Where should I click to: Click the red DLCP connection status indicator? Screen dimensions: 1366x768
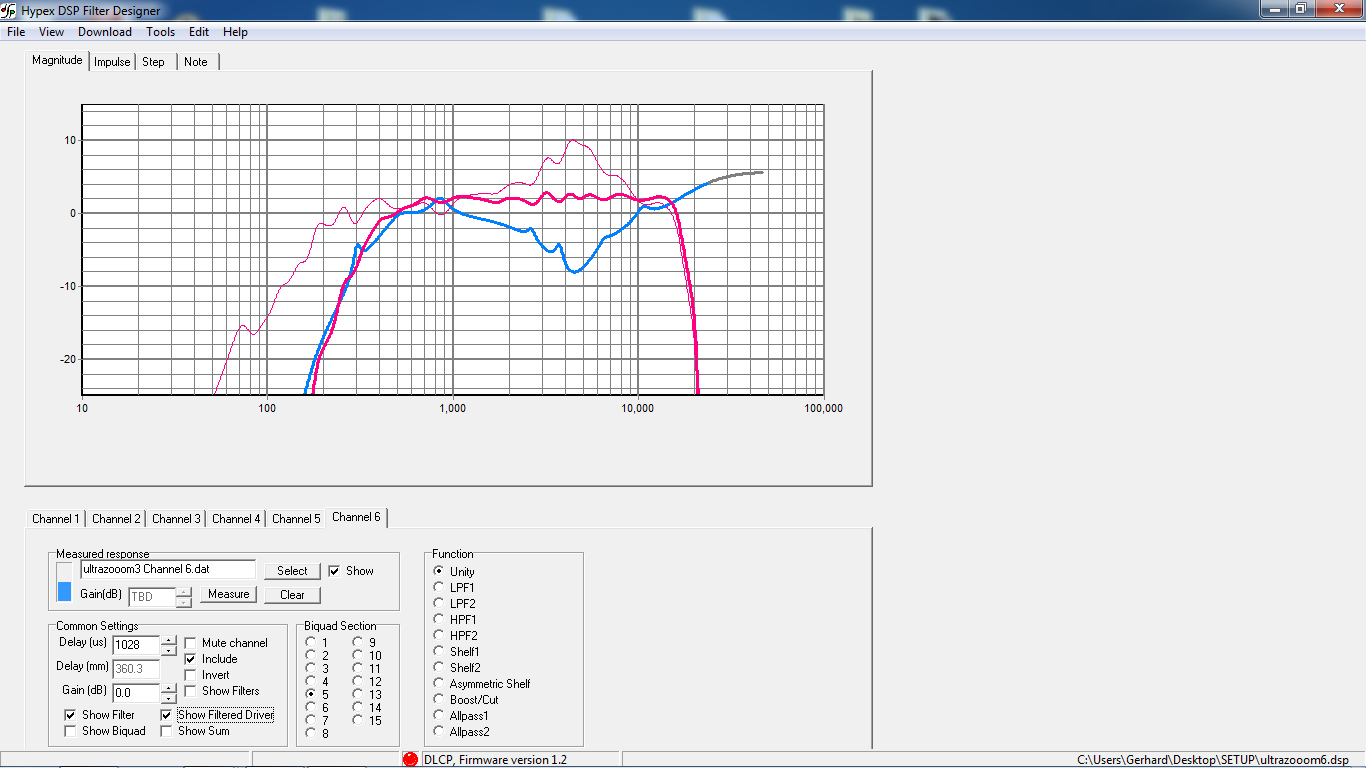coord(410,759)
